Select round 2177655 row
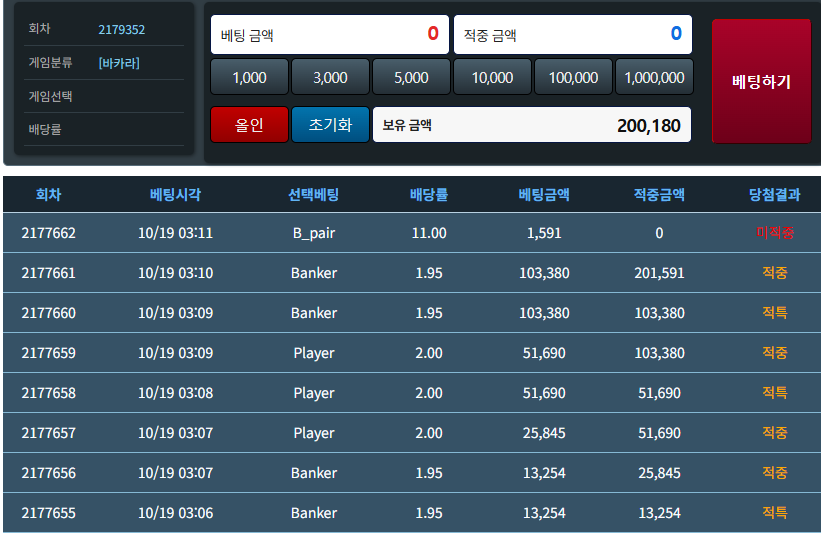The width and height of the screenshot is (821, 533). tap(412, 513)
